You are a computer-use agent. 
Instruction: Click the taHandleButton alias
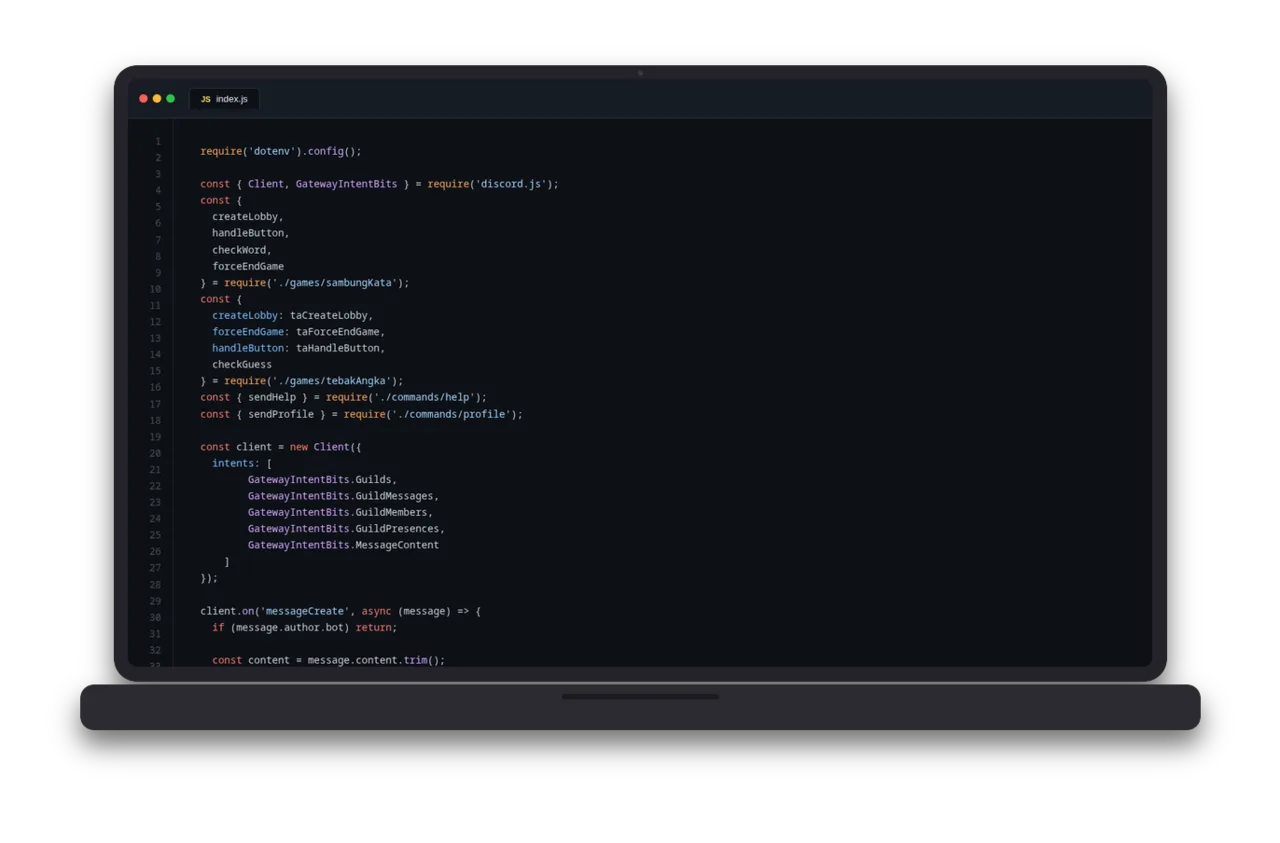pos(338,348)
